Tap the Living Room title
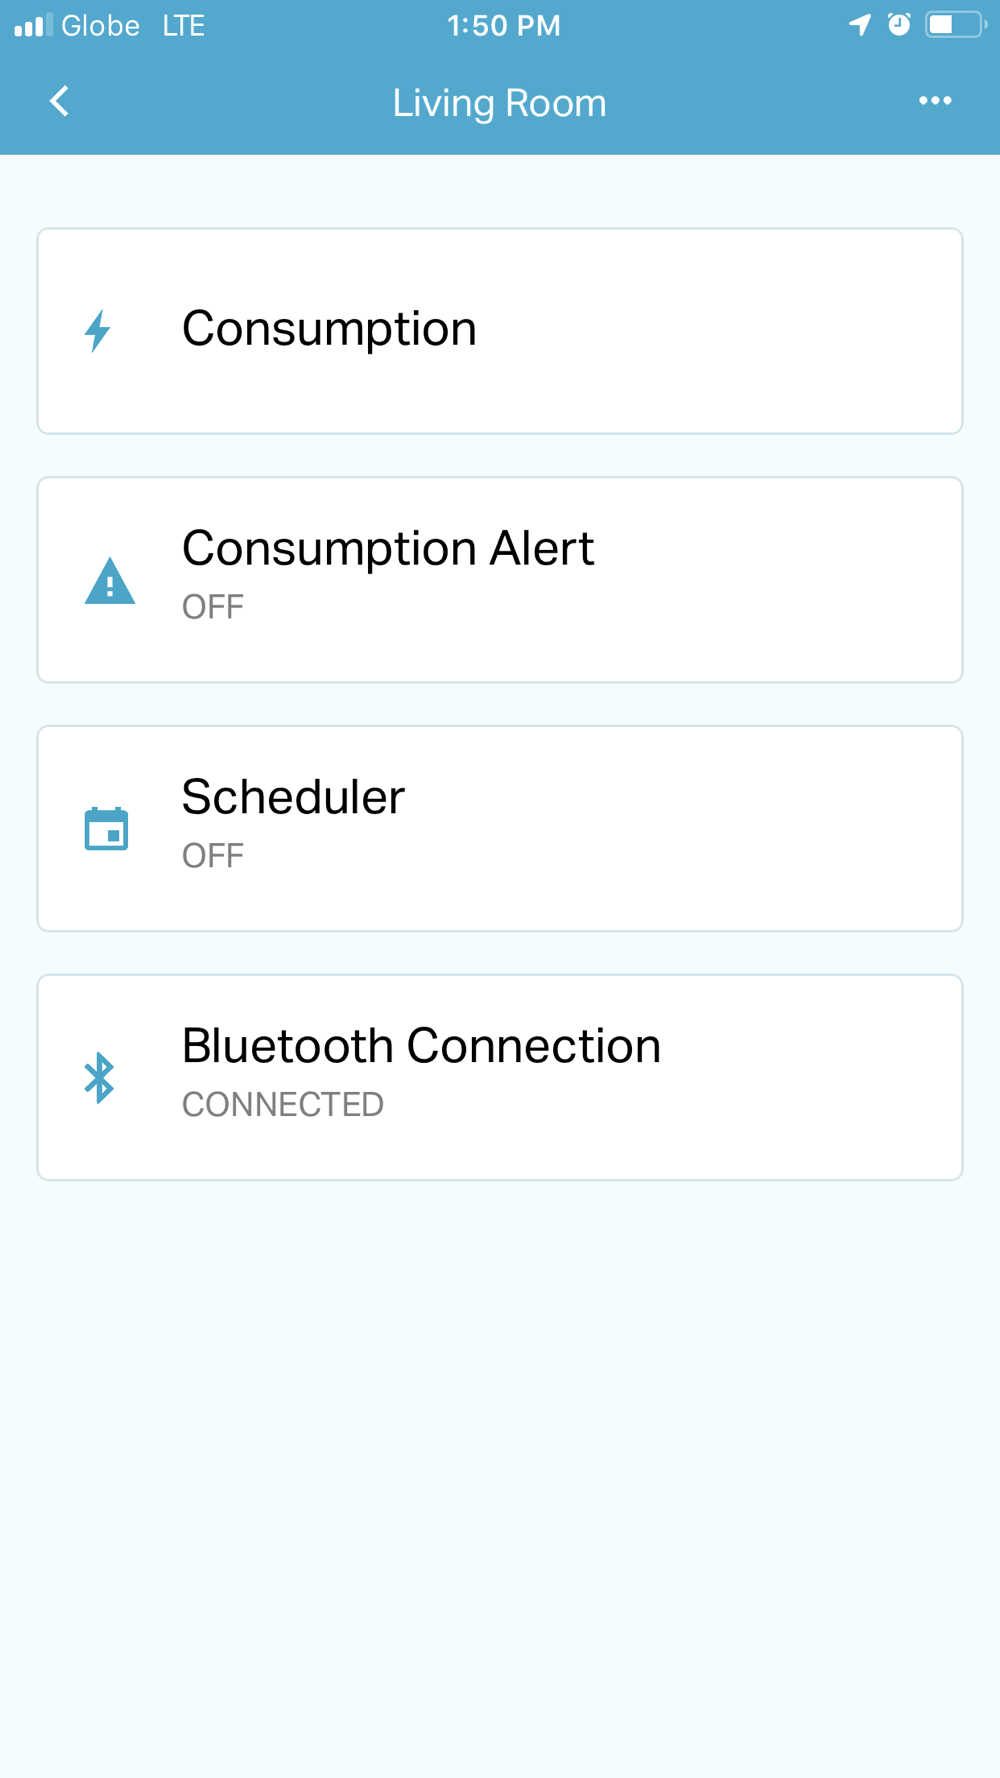The image size is (1000, 1778). pyautogui.click(x=499, y=103)
